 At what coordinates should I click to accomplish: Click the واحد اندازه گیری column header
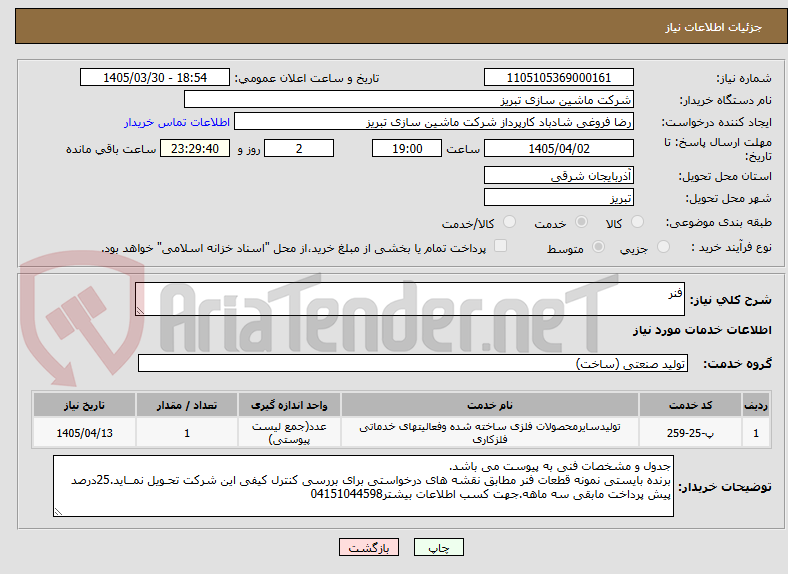pos(289,405)
